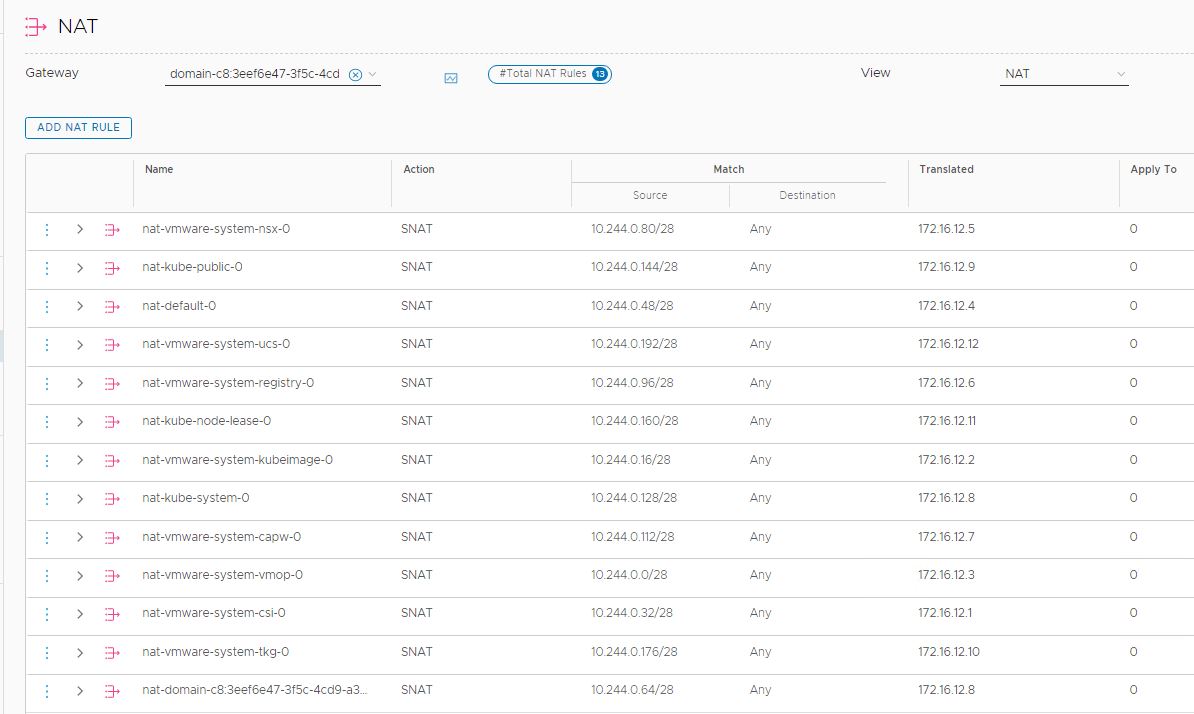Expand the nat-vmware-system-capw-0 rule row
This screenshot has height=714, width=1194.
coord(80,537)
